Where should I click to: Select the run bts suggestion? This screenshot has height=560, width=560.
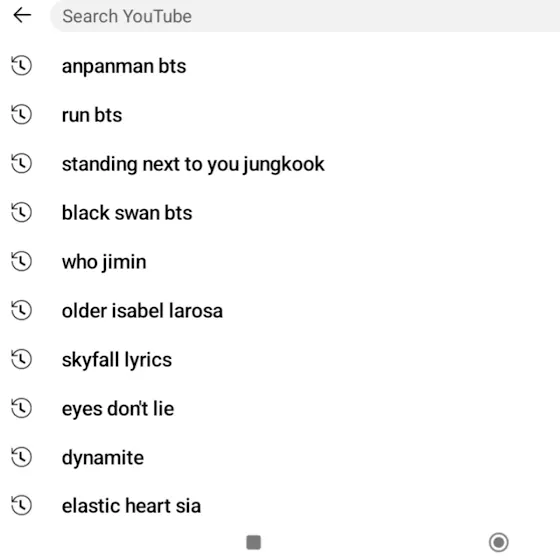280,115
